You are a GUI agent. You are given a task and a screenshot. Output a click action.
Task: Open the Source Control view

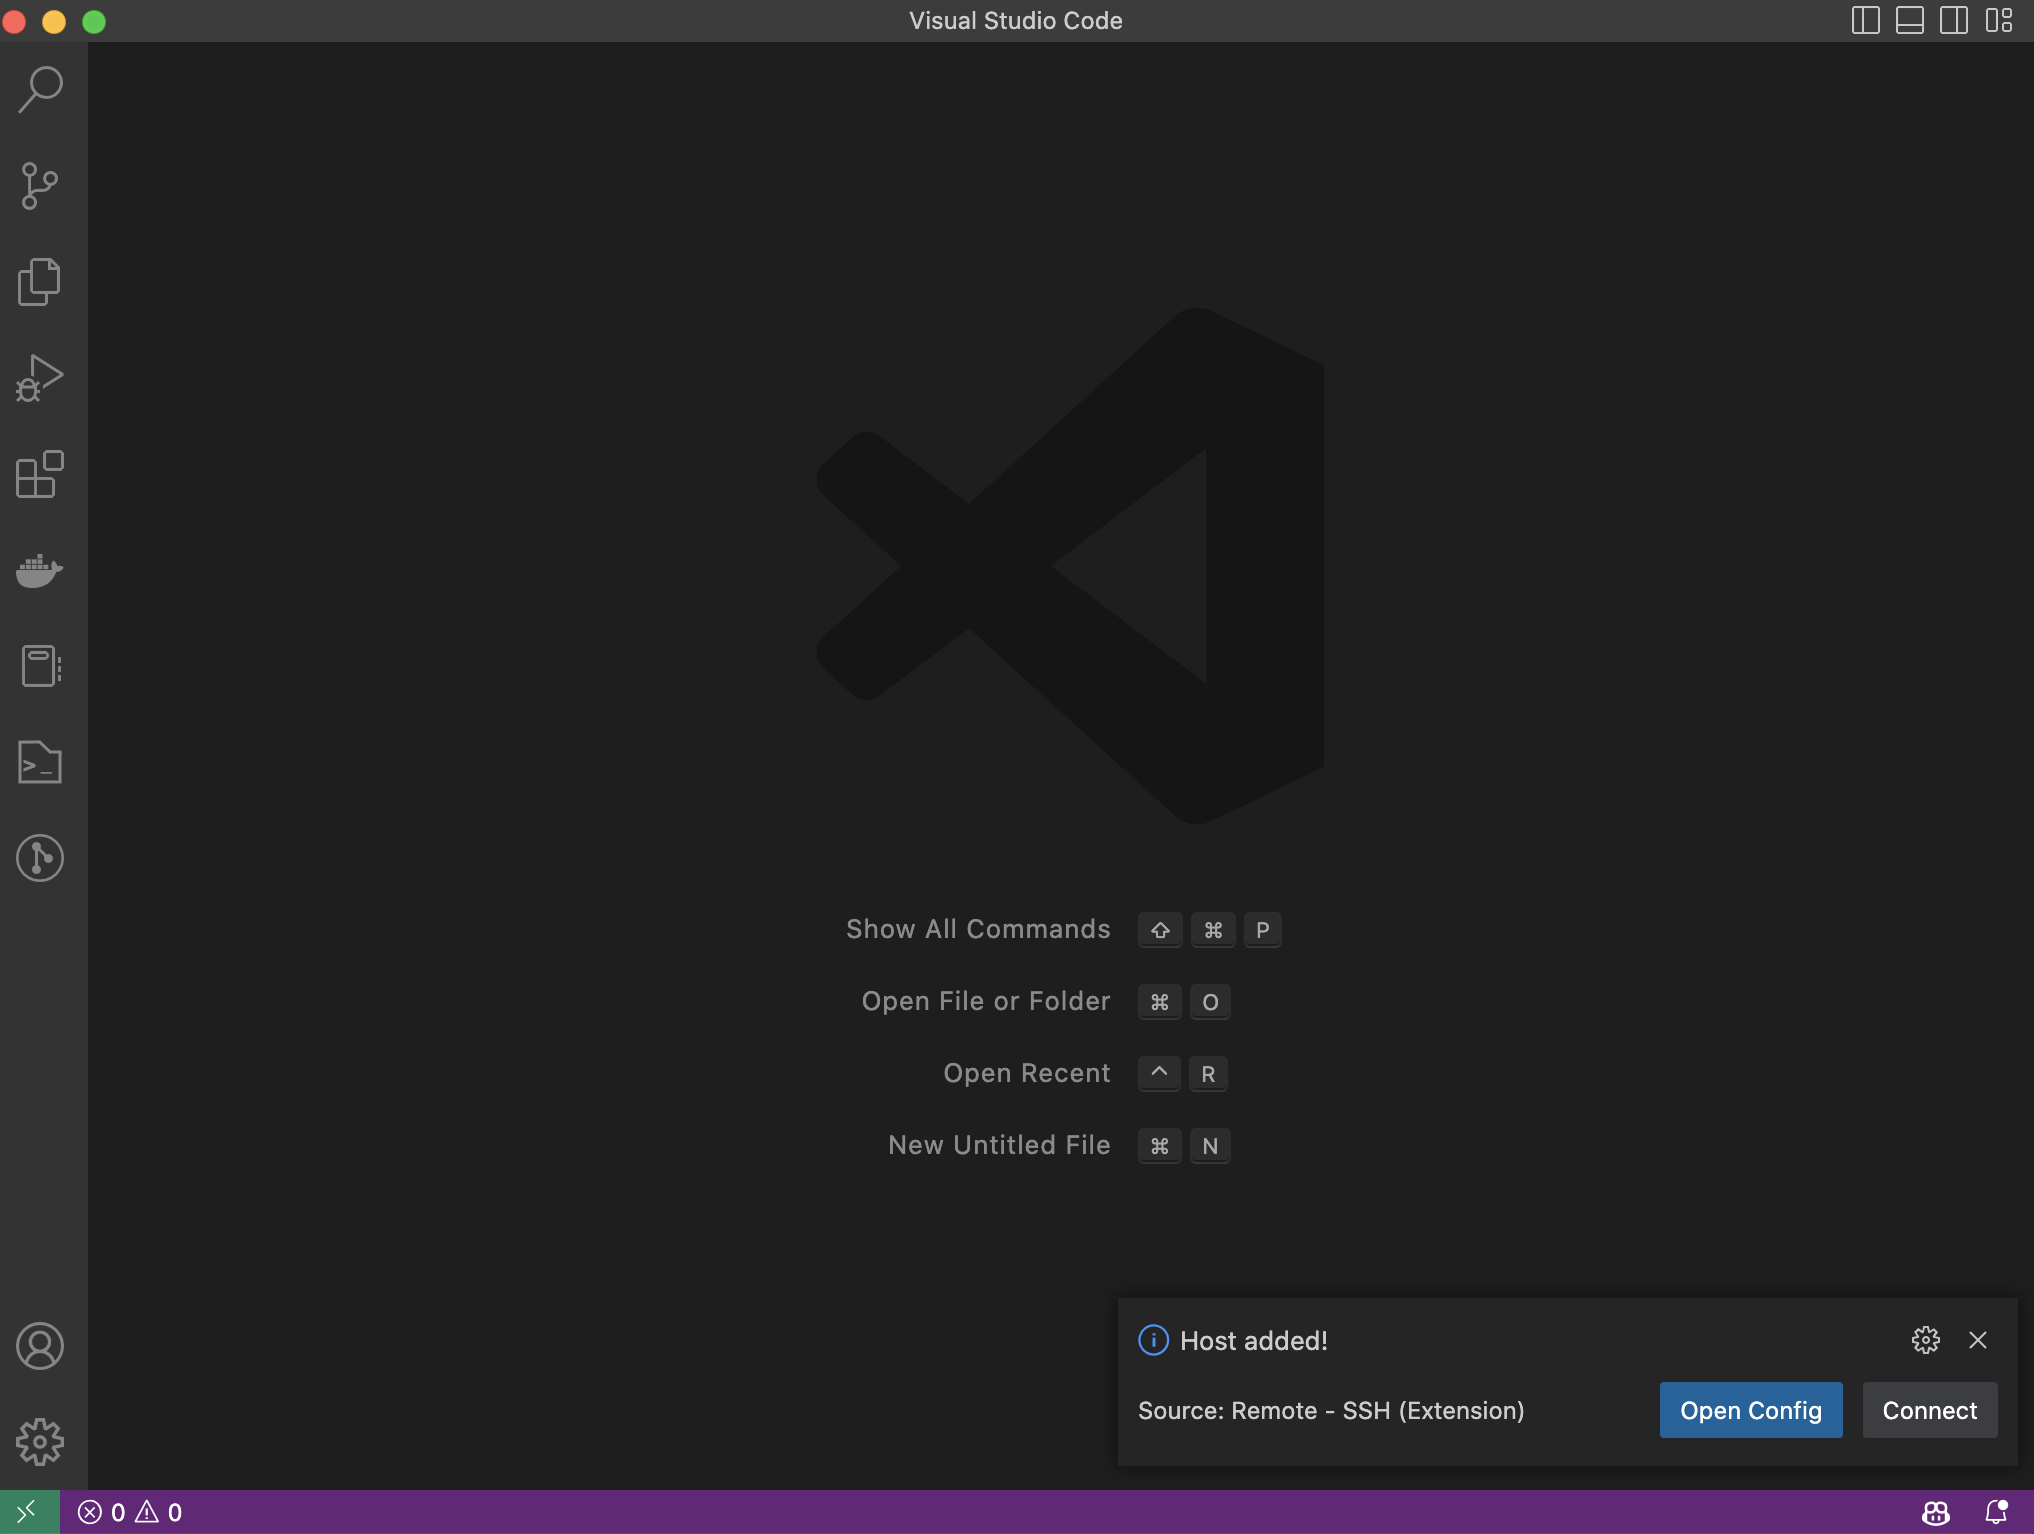40,186
